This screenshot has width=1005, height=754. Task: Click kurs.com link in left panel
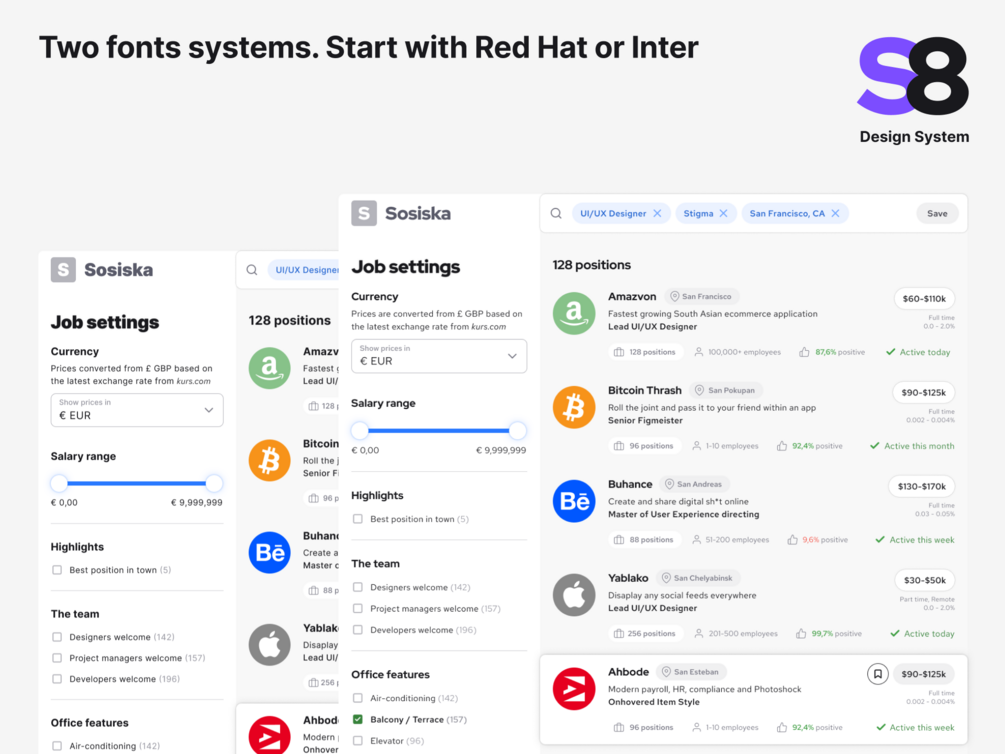click(x=194, y=381)
